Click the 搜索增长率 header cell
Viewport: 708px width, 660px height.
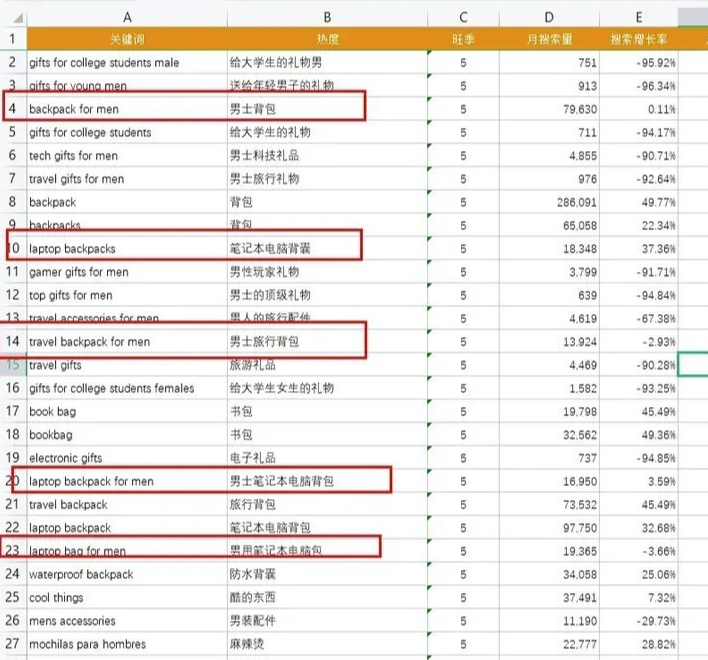coord(638,39)
